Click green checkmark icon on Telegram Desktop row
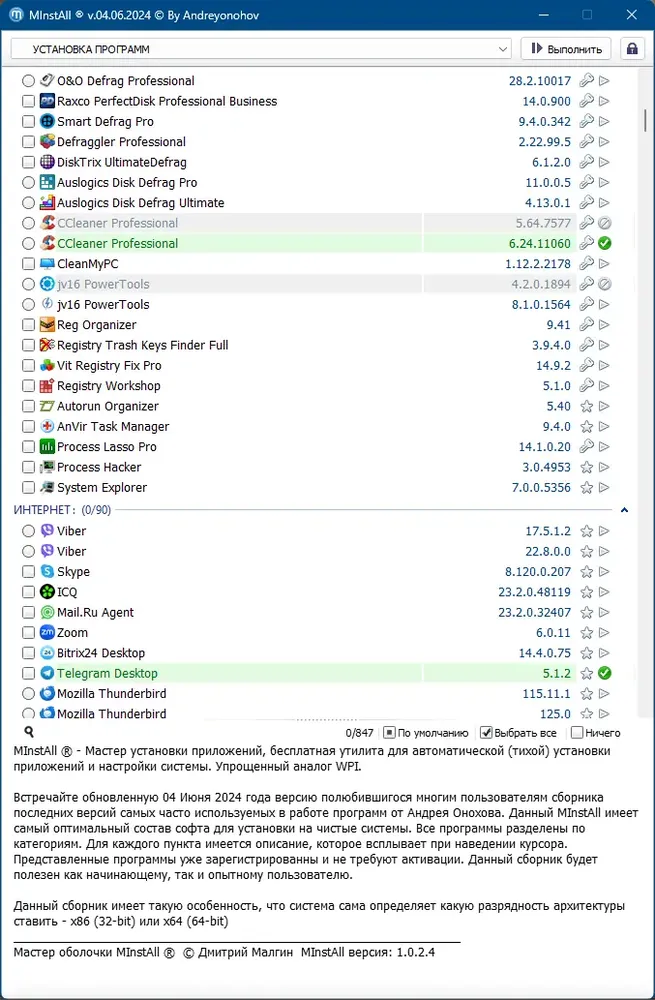This screenshot has height=1000, width=655. point(605,673)
